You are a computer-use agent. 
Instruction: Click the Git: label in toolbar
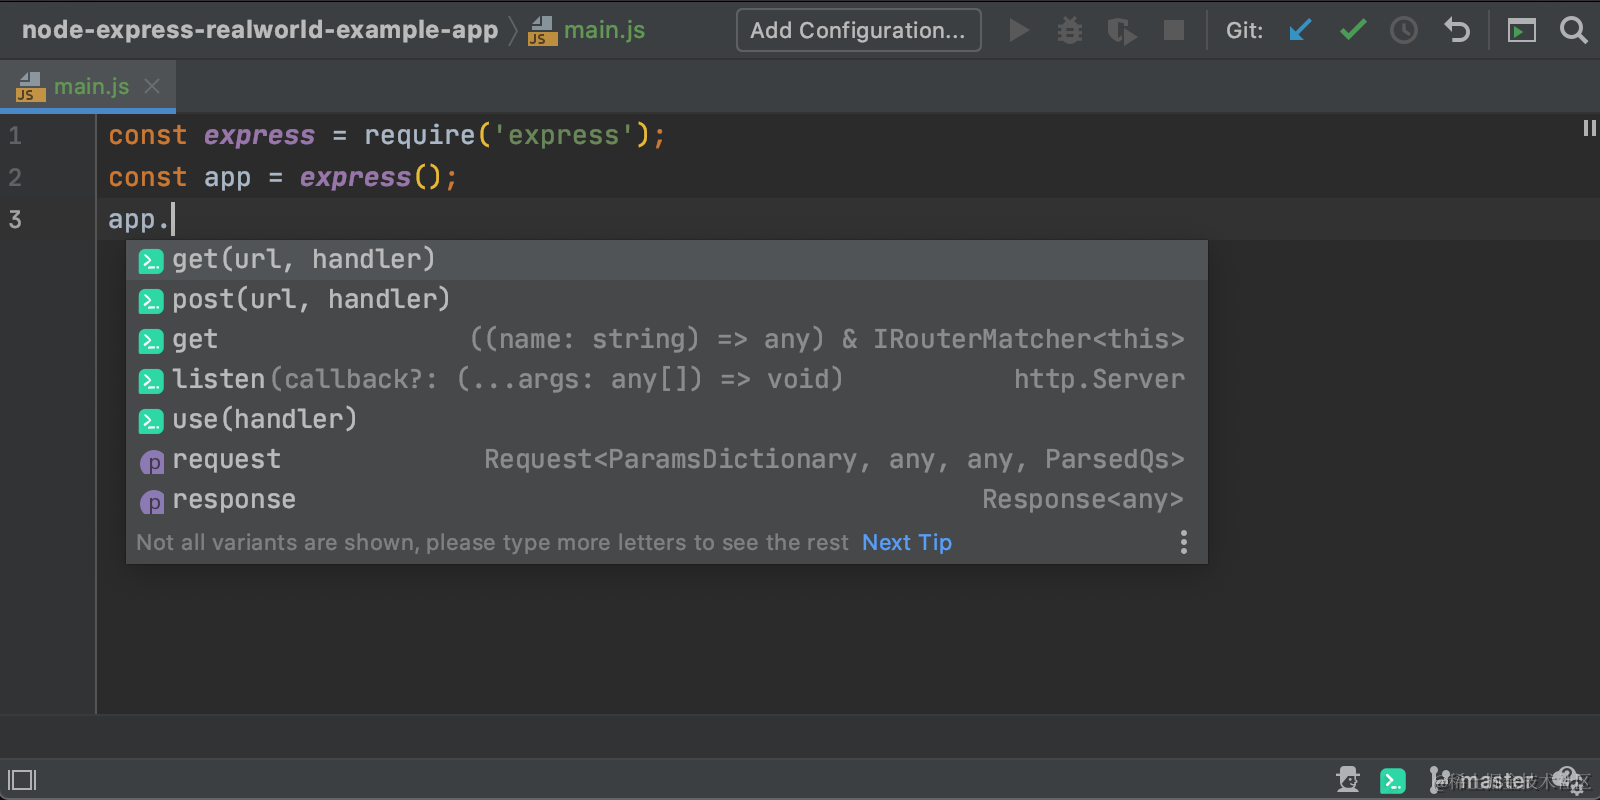pos(1244,31)
